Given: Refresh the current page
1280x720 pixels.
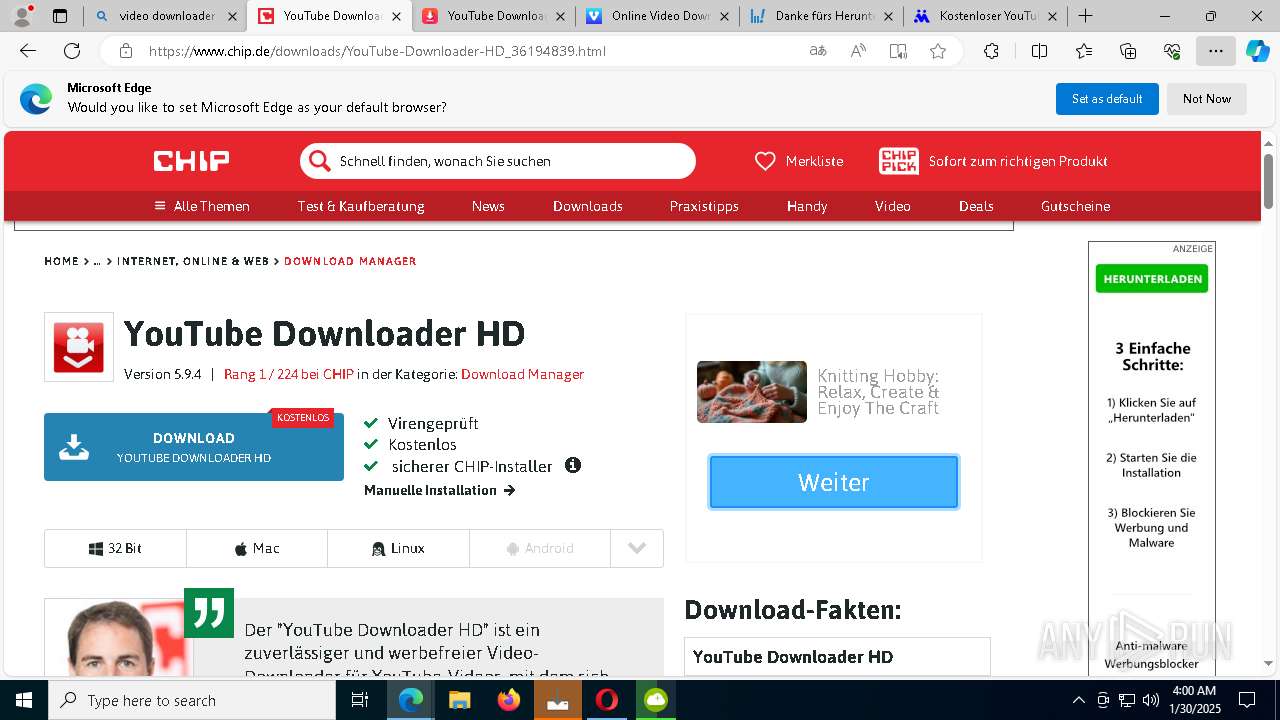Looking at the screenshot, I should [72, 51].
